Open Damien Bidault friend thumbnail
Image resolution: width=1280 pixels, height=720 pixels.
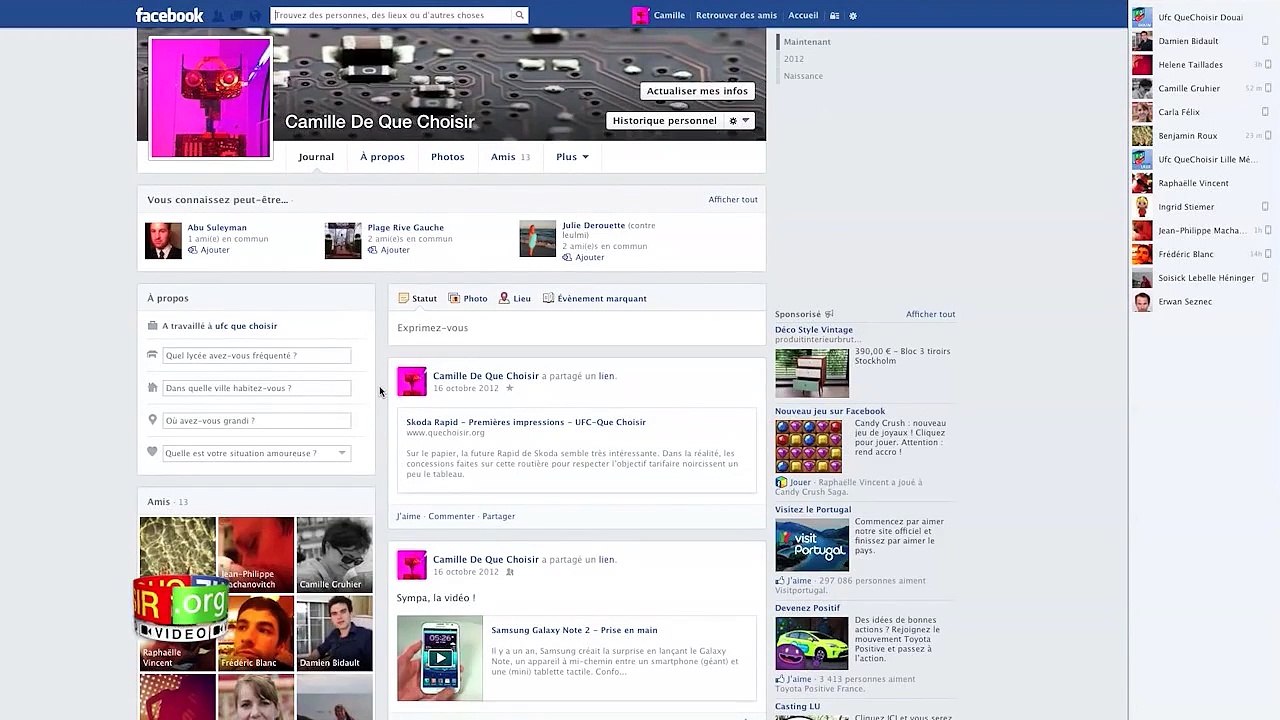(334, 633)
